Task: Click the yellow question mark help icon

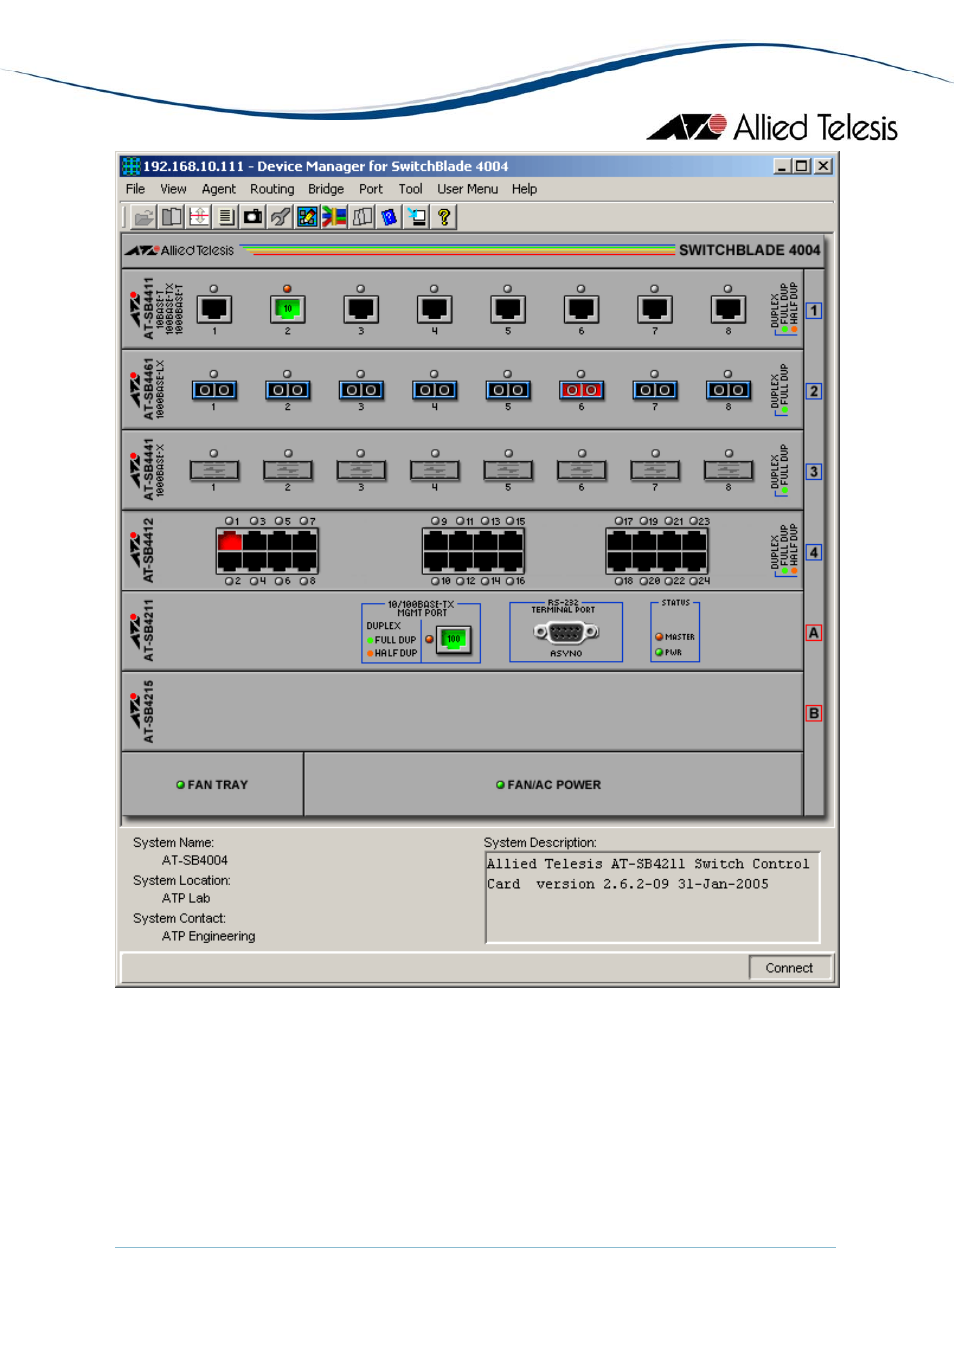Action: tap(443, 217)
